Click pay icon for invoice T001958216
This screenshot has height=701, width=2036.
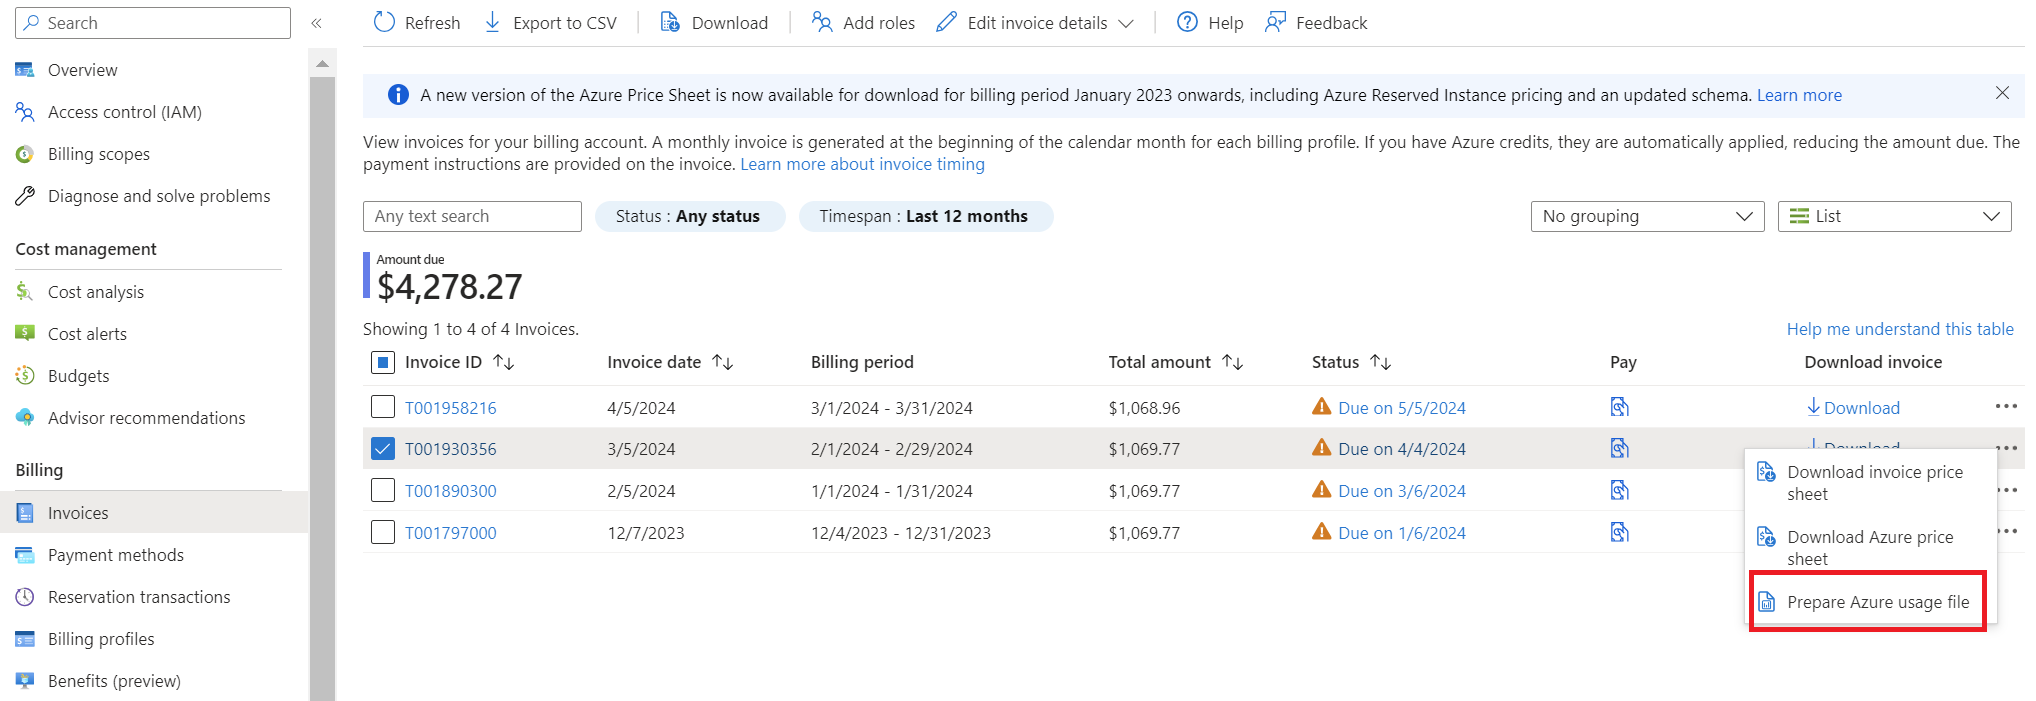1619,407
